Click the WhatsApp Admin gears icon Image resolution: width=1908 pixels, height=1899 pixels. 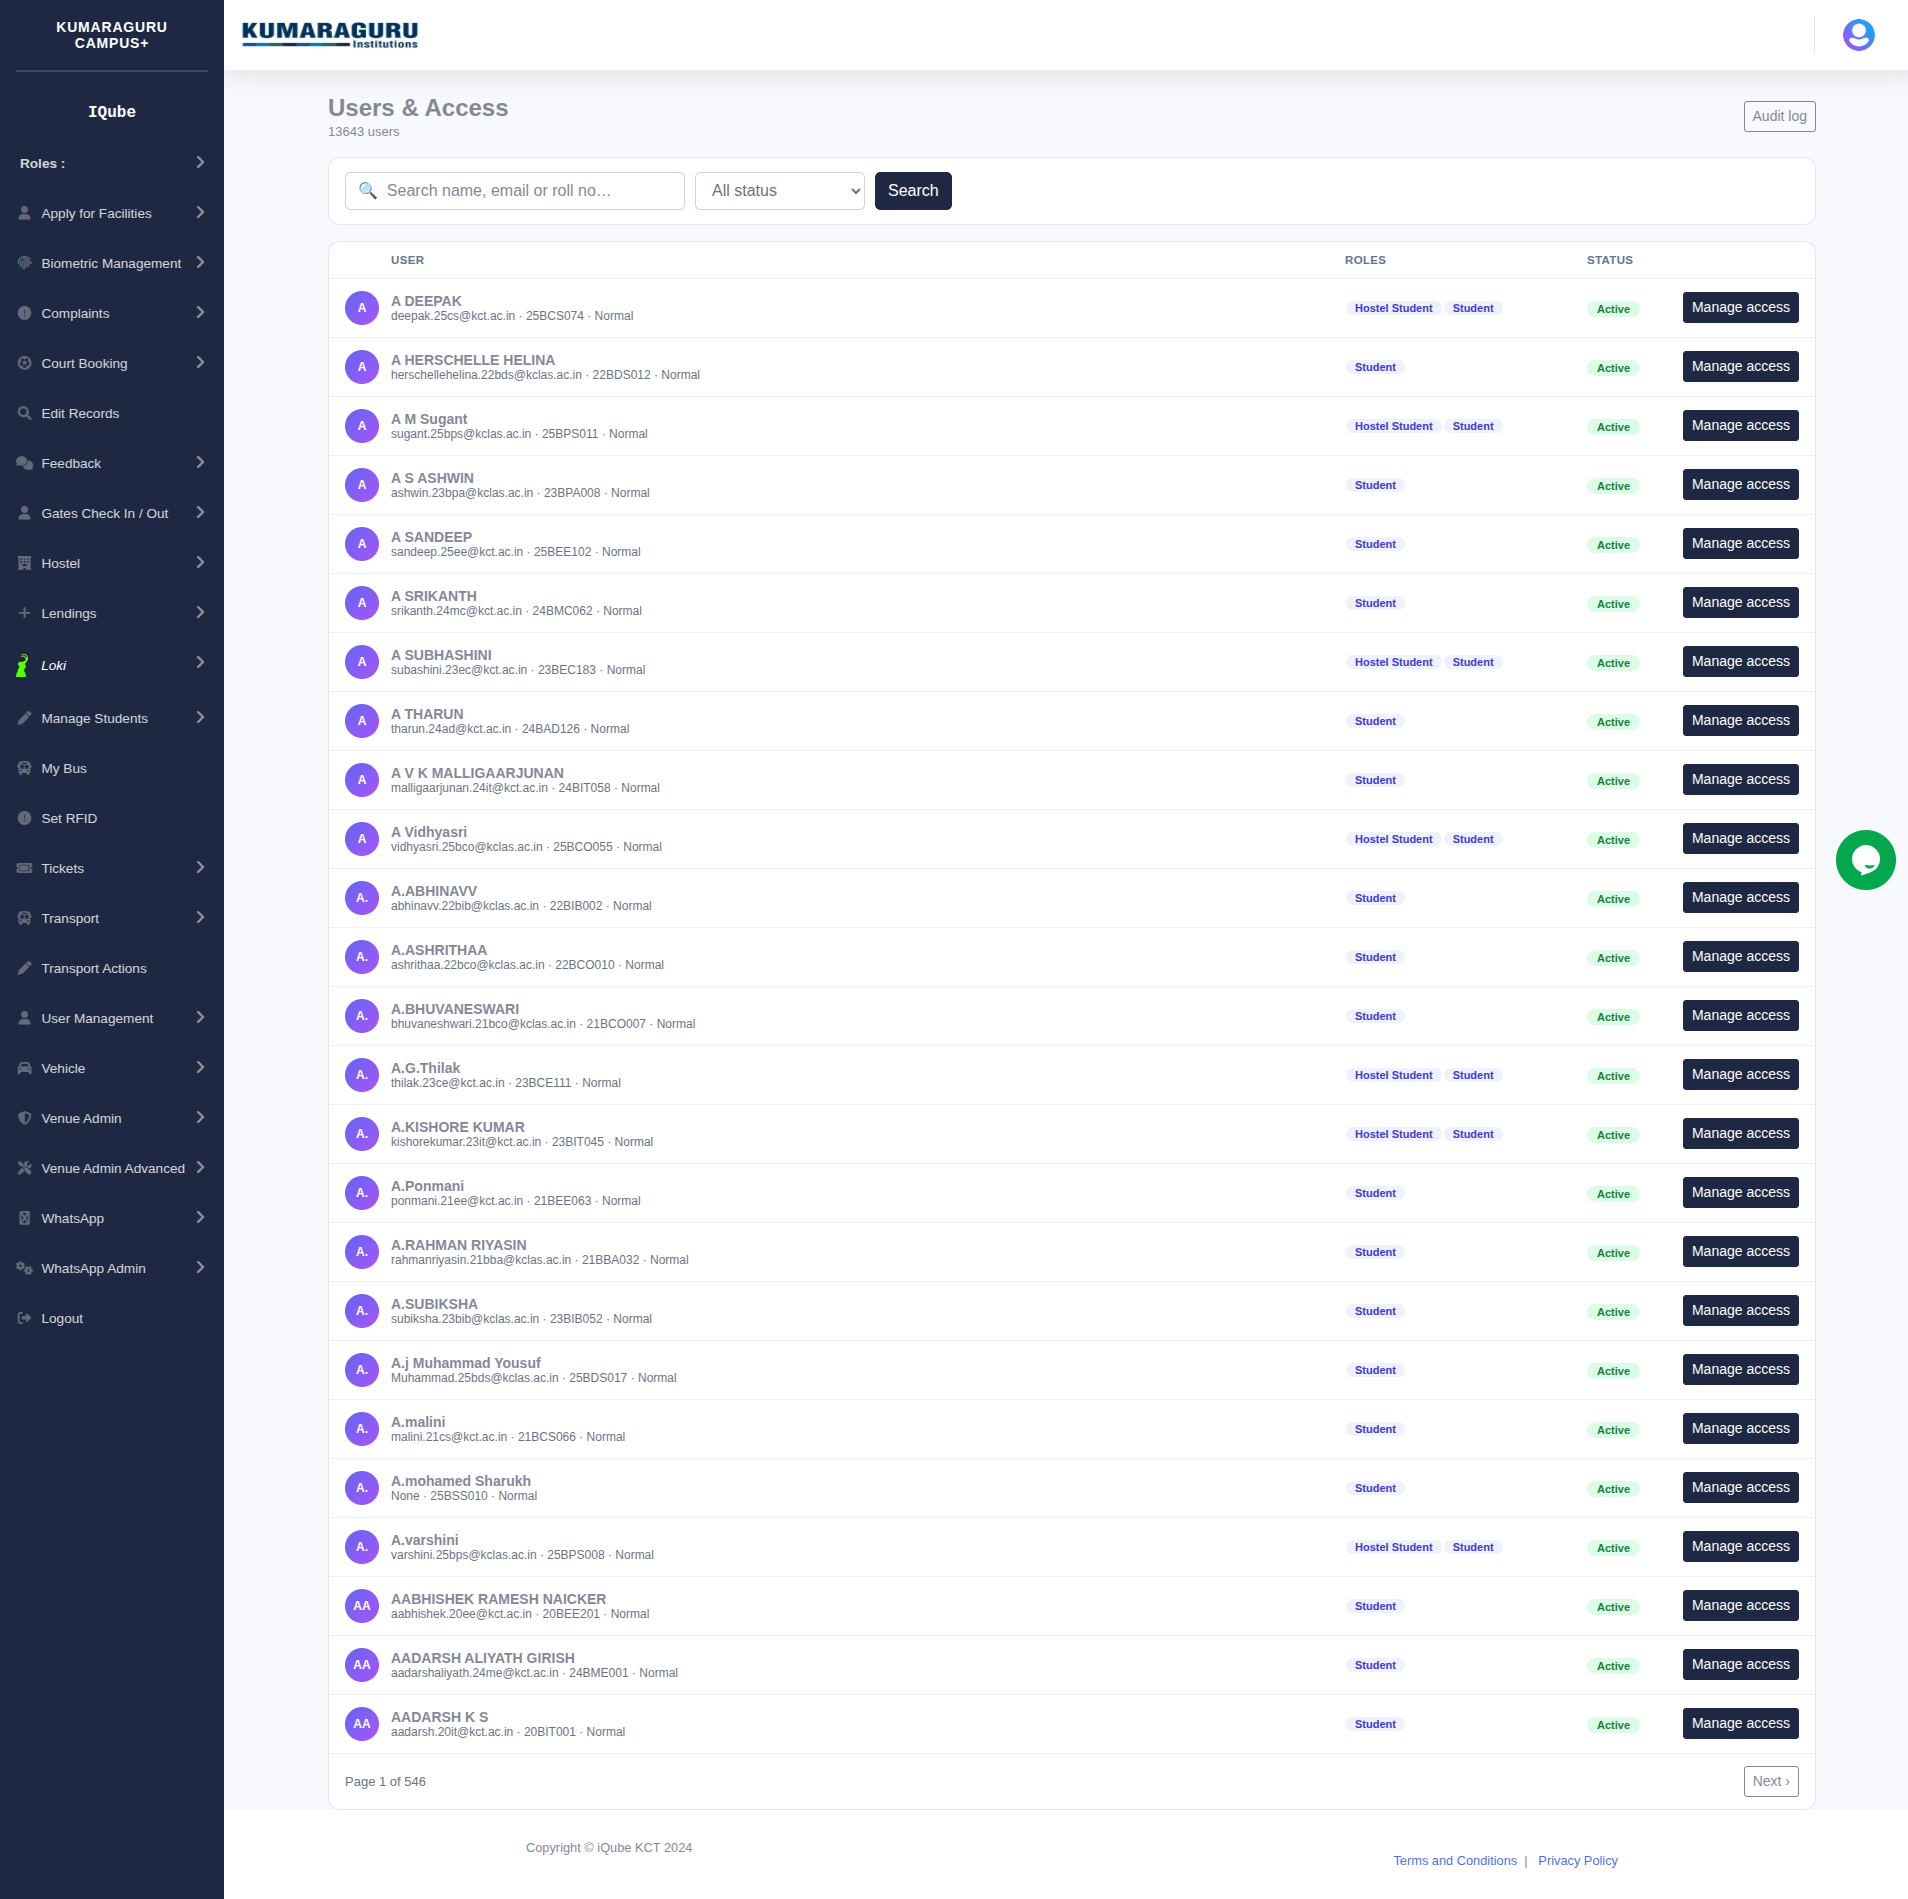pos(25,1268)
